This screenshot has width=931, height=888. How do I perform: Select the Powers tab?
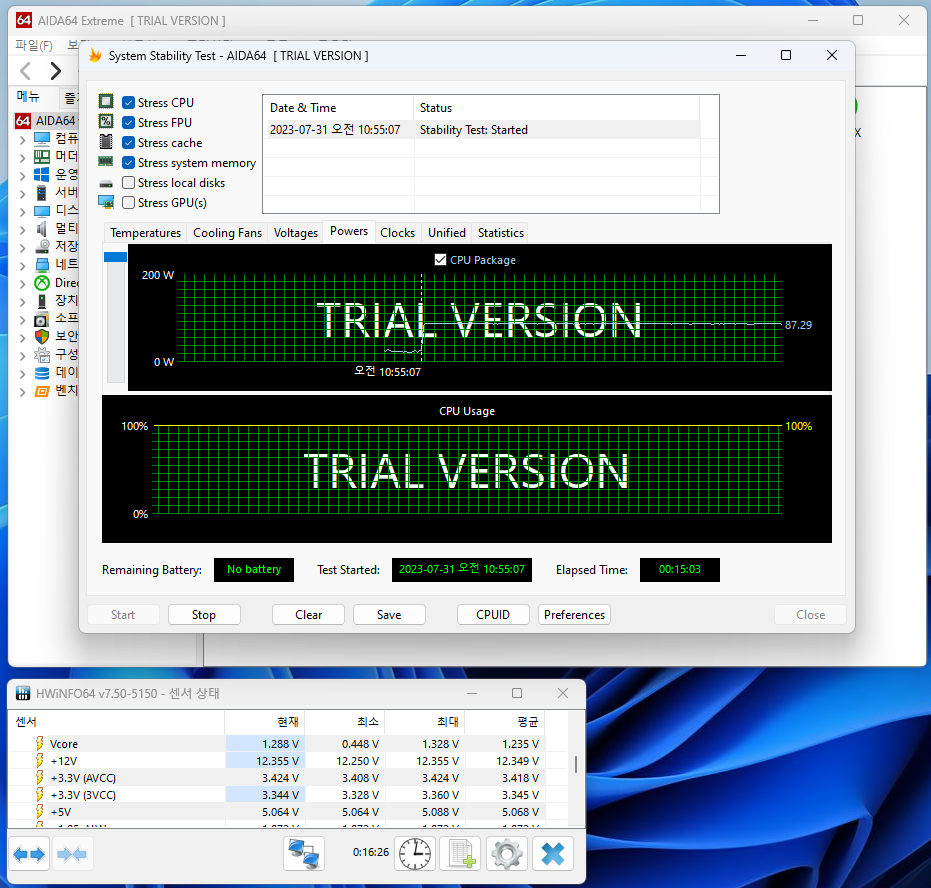coord(349,231)
